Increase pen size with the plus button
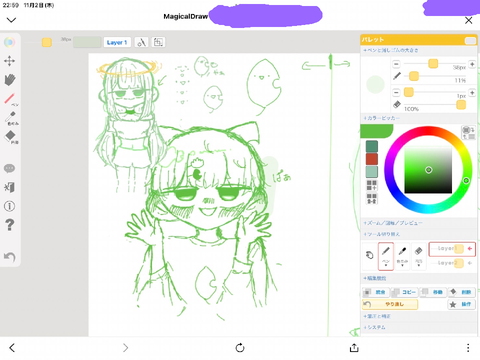This screenshot has width=480, height=360. click(472, 64)
